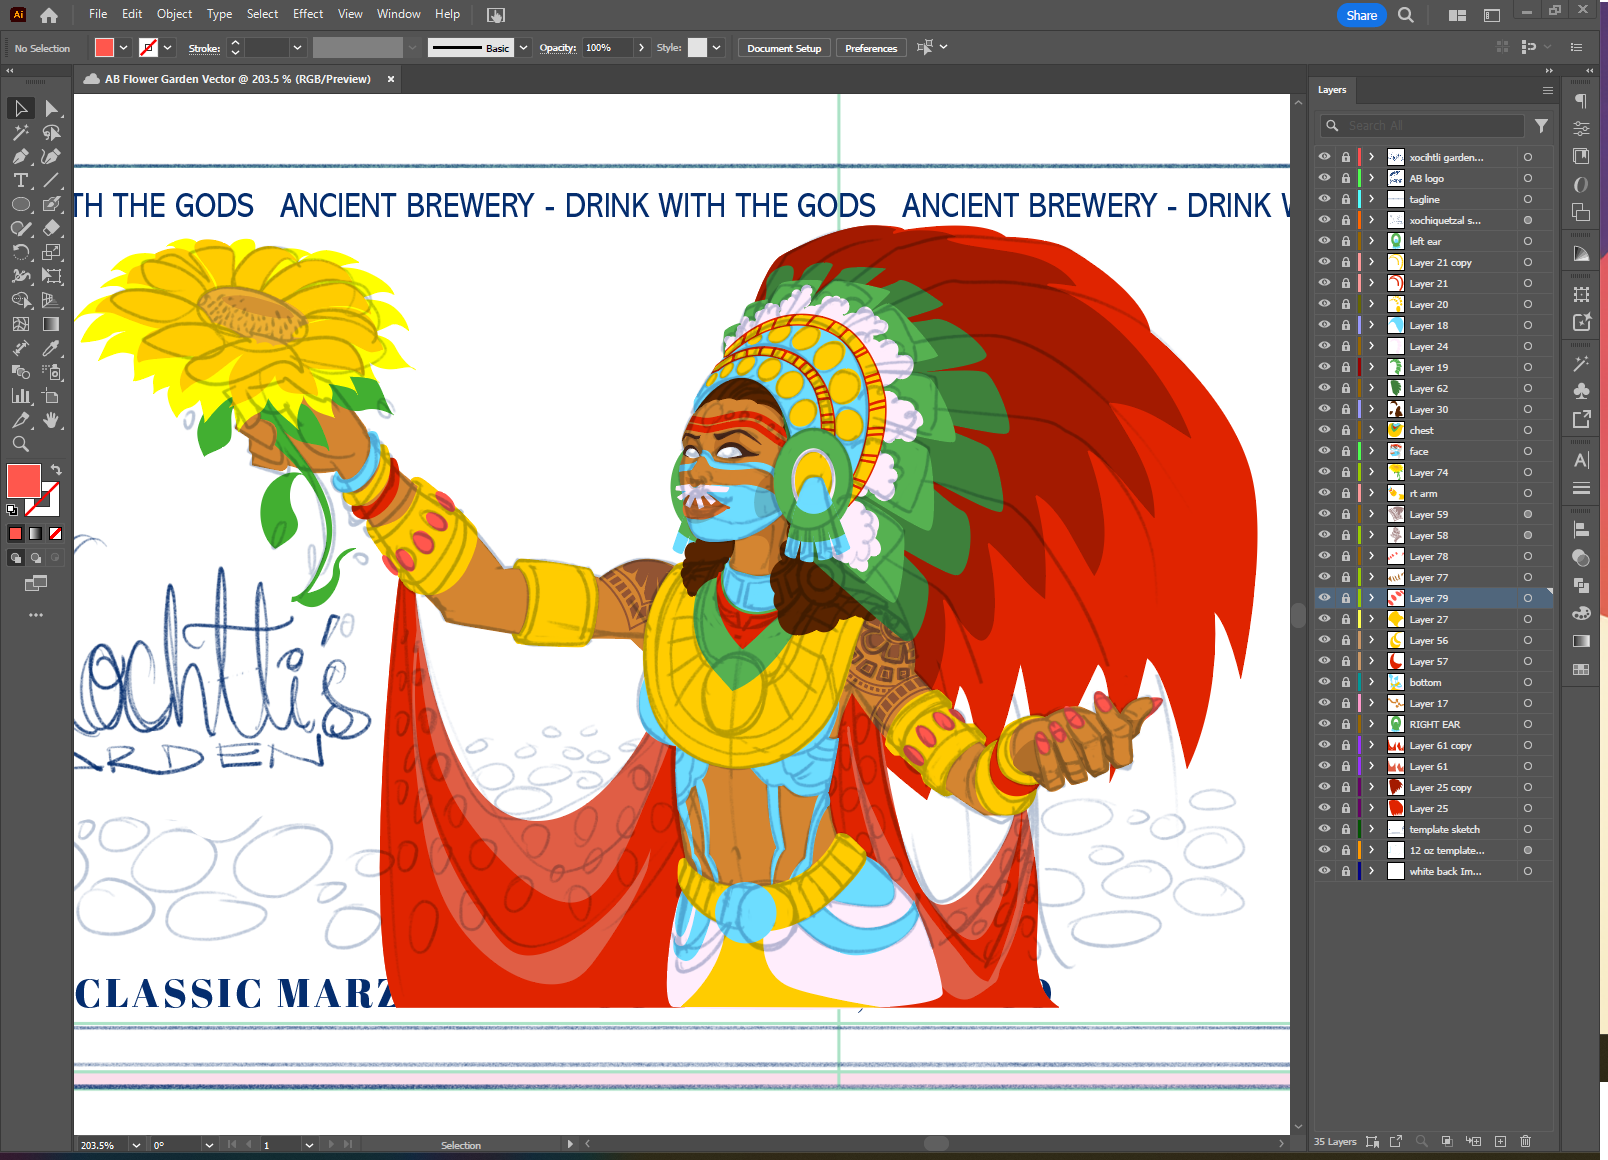1608x1160 pixels.
Task: Toggle lock on white back image layer
Action: tap(1346, 871)
